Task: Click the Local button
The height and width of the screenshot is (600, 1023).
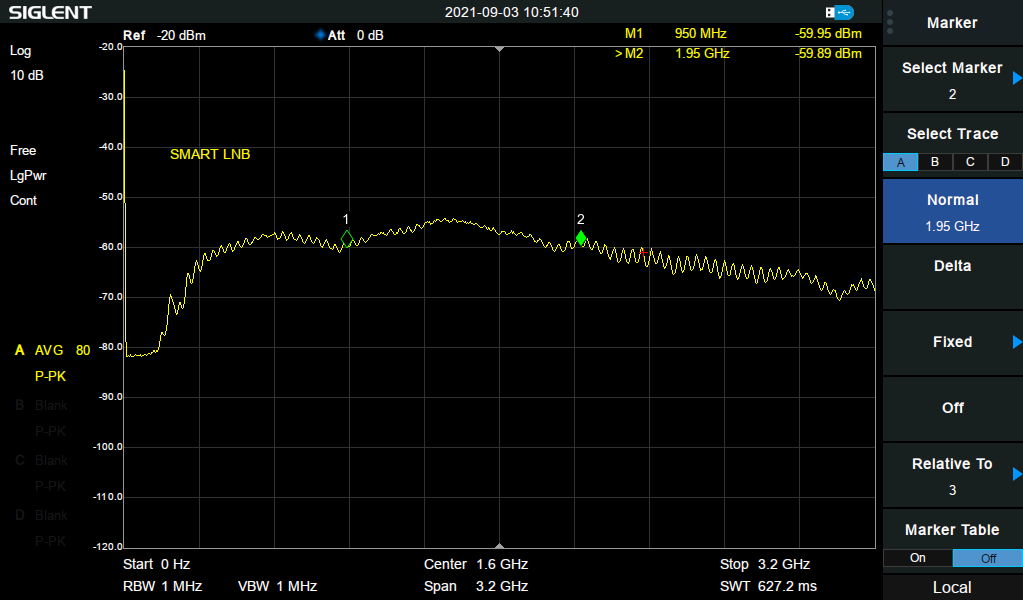Action: [x=953, y=588]
